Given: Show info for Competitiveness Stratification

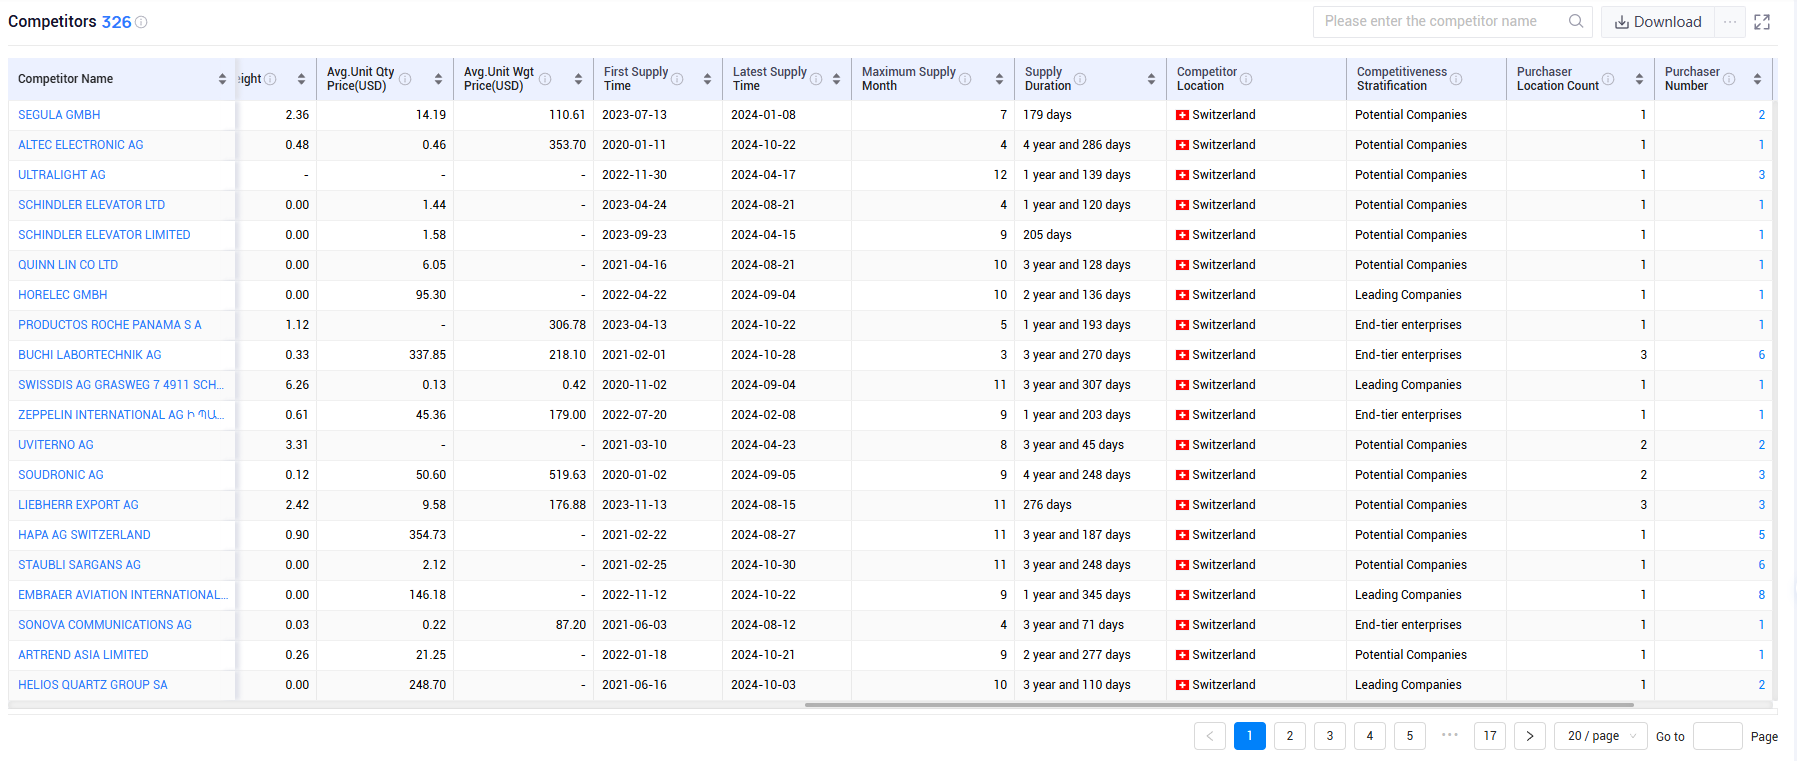Looking at the screenshot, I should click(1456, 79).
